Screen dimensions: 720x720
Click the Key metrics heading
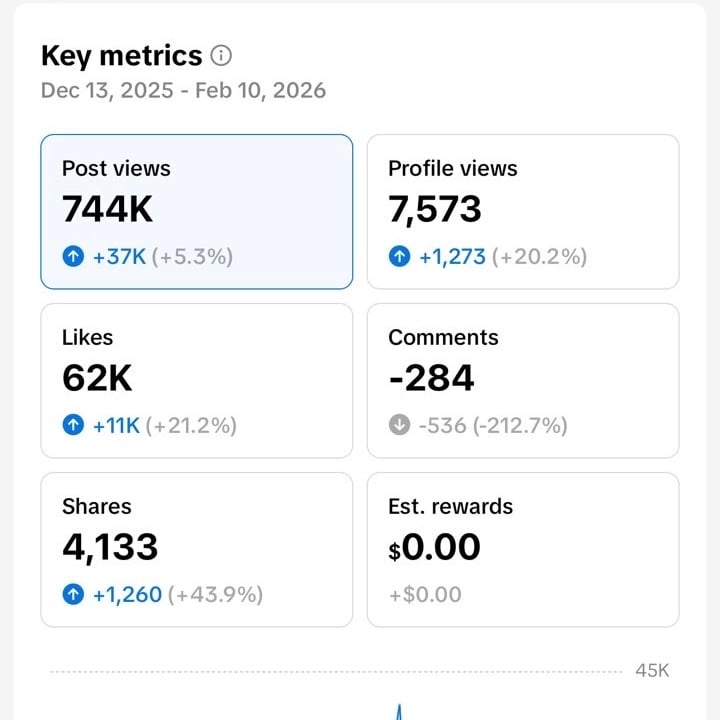coord(122,56)
